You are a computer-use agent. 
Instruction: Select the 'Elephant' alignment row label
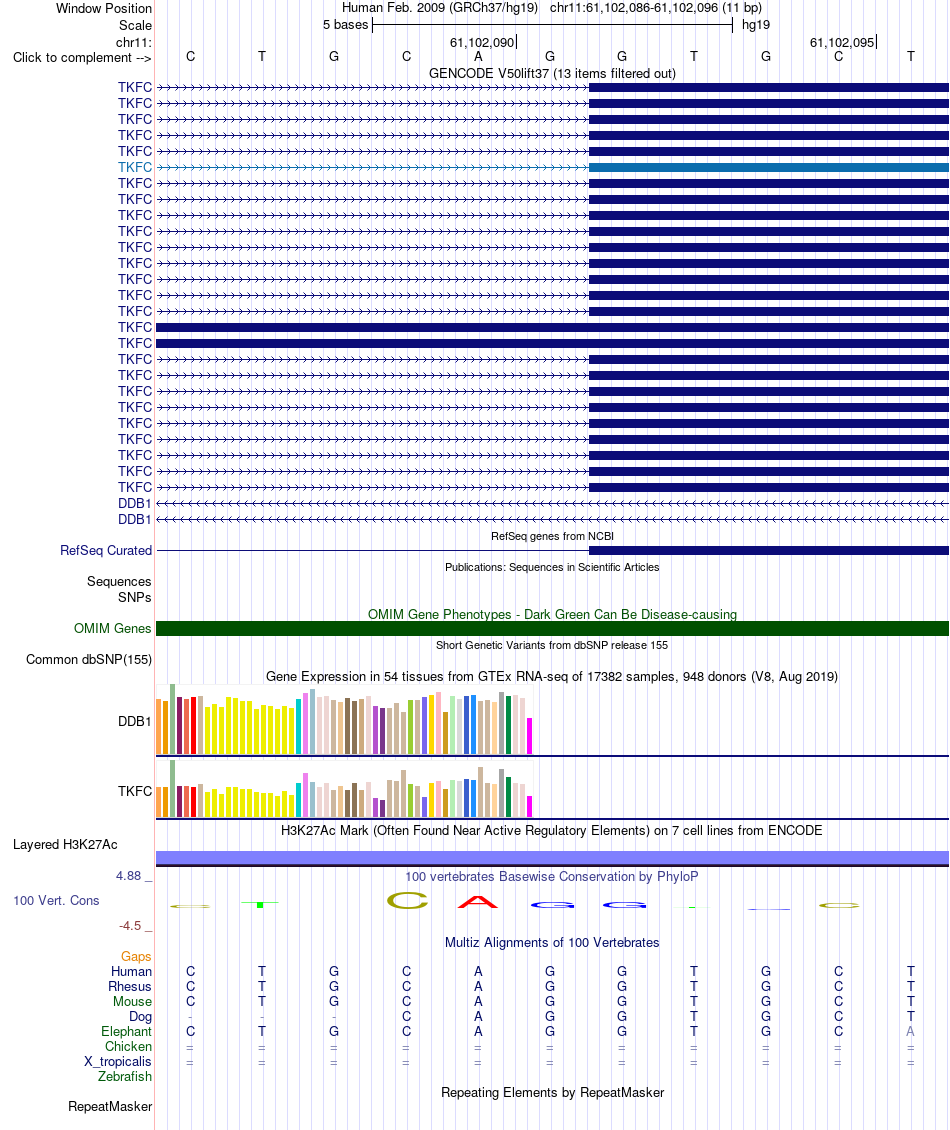pos(127,1032)
